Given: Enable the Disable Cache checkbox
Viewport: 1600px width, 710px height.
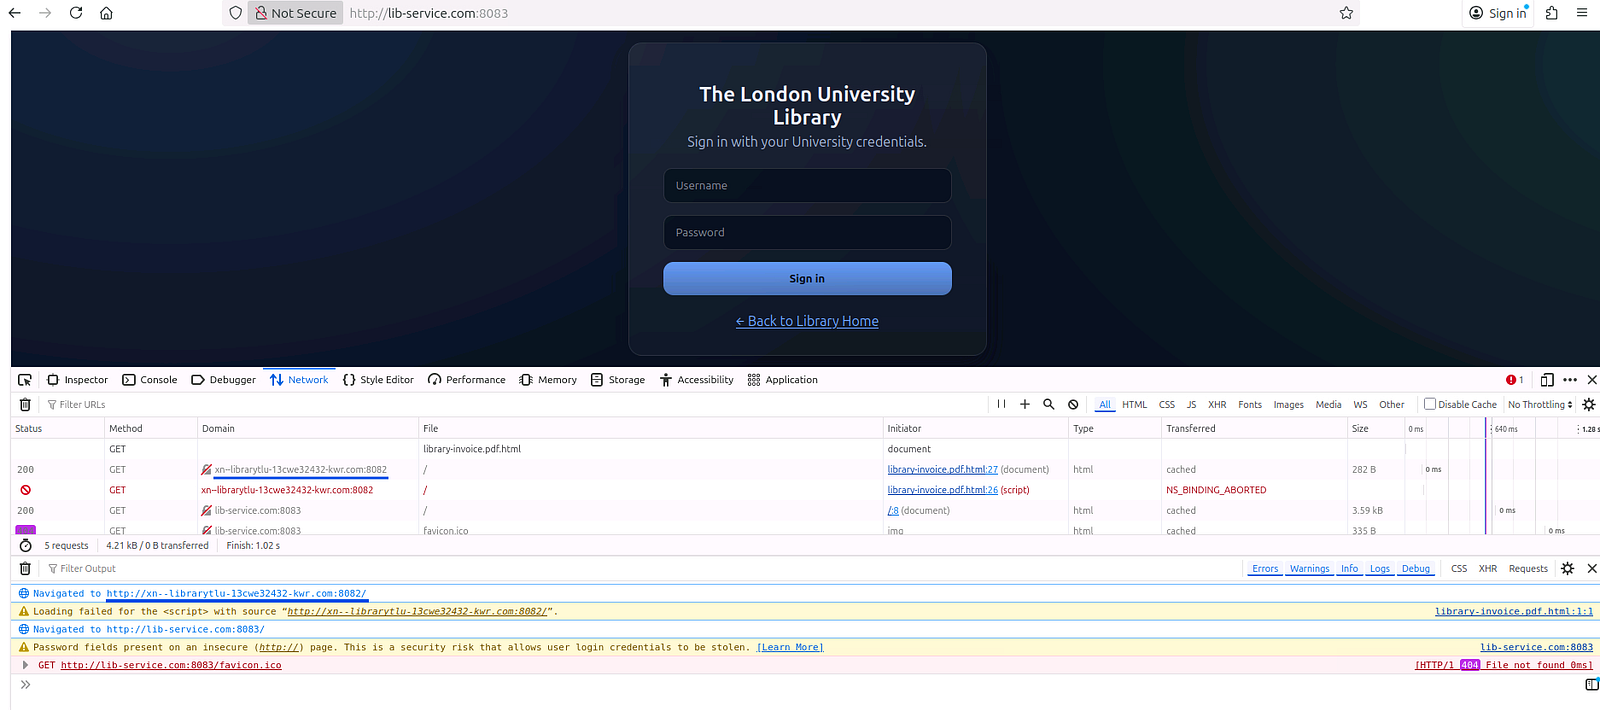Looking at the screenshot, I should [1430, 404].
